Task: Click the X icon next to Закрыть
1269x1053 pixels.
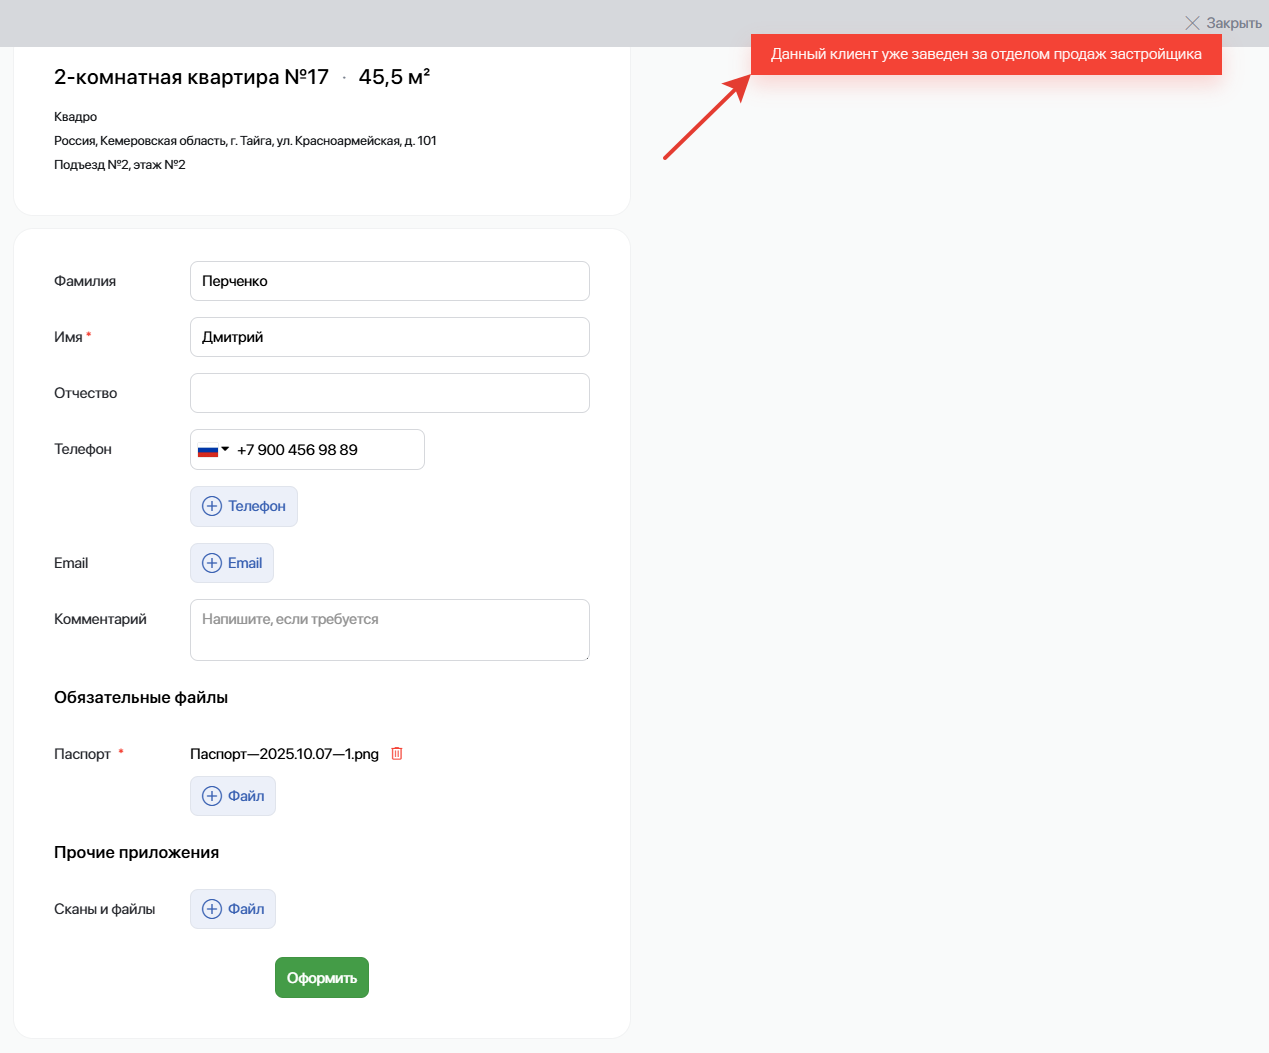Action: 1192,23
